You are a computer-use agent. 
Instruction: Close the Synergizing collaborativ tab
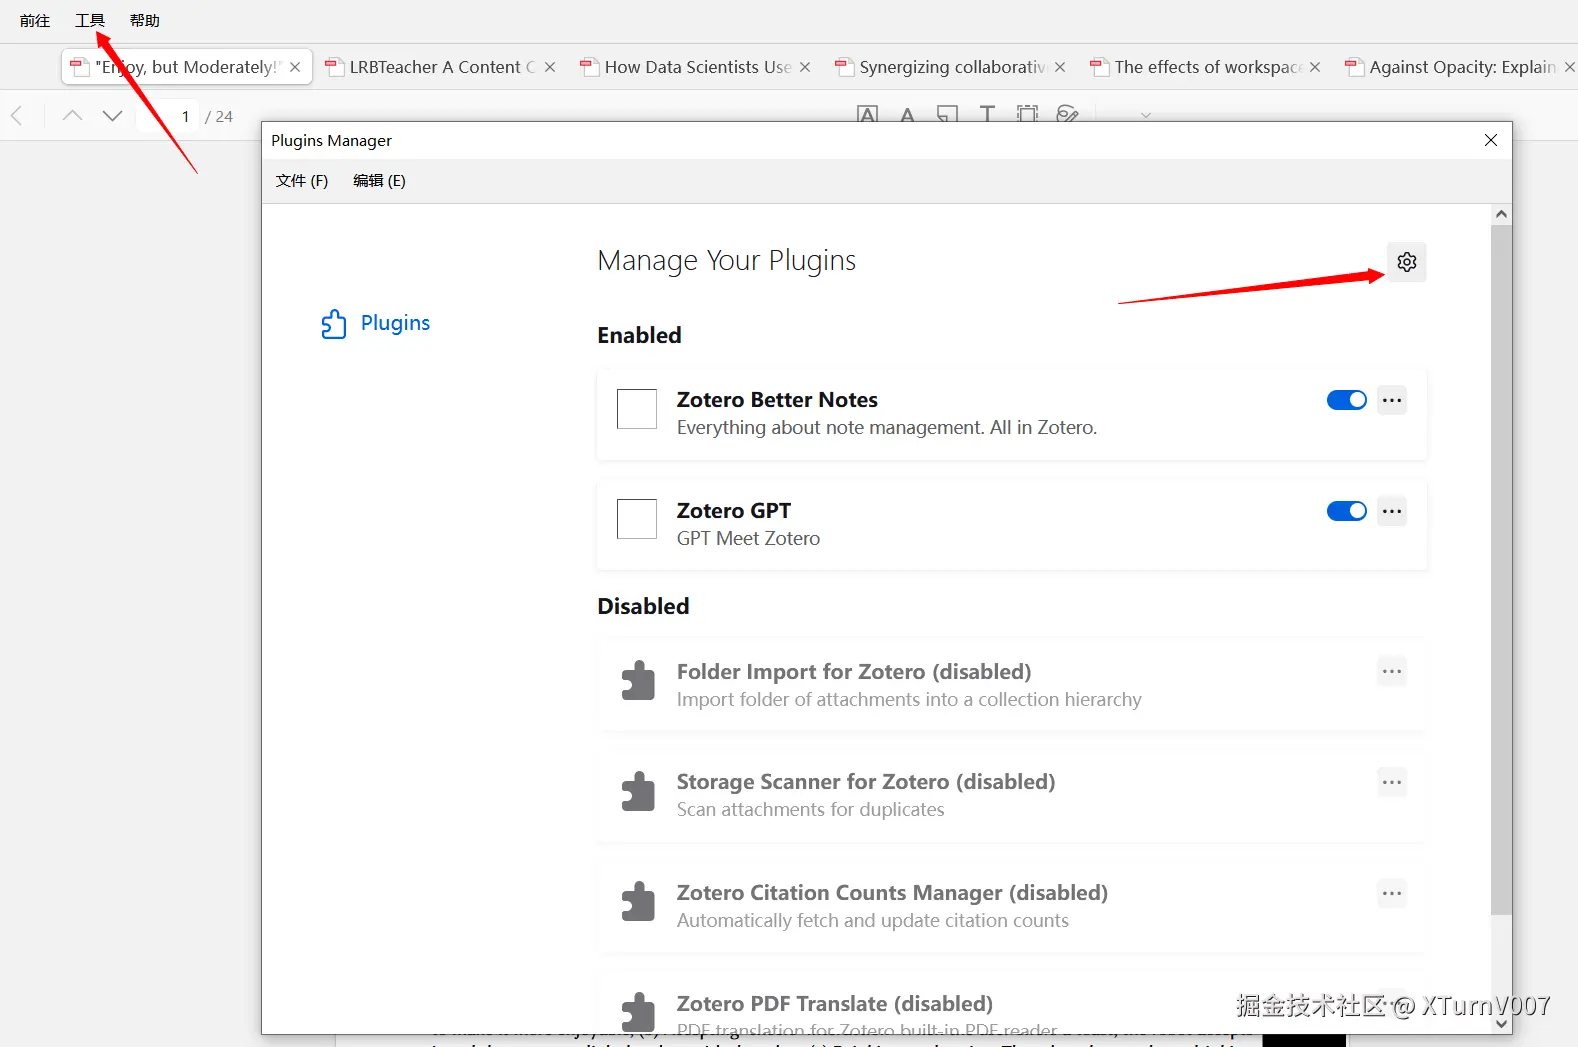pyautogui.click(x=1060, y=67)
